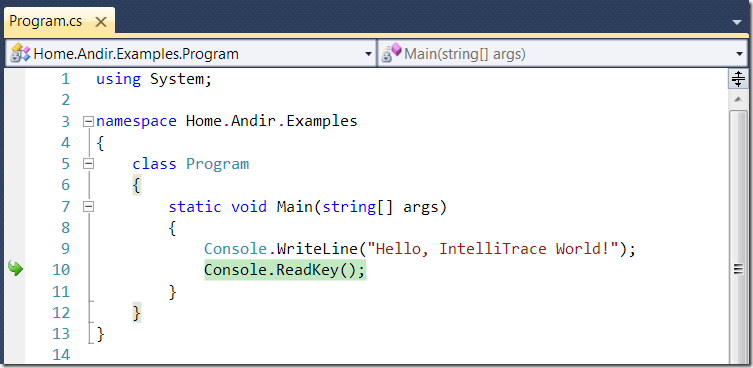This screenshot has width=753, height=368.
Task: Click the 'args' parameter on line 7
Action: point(421,208)
